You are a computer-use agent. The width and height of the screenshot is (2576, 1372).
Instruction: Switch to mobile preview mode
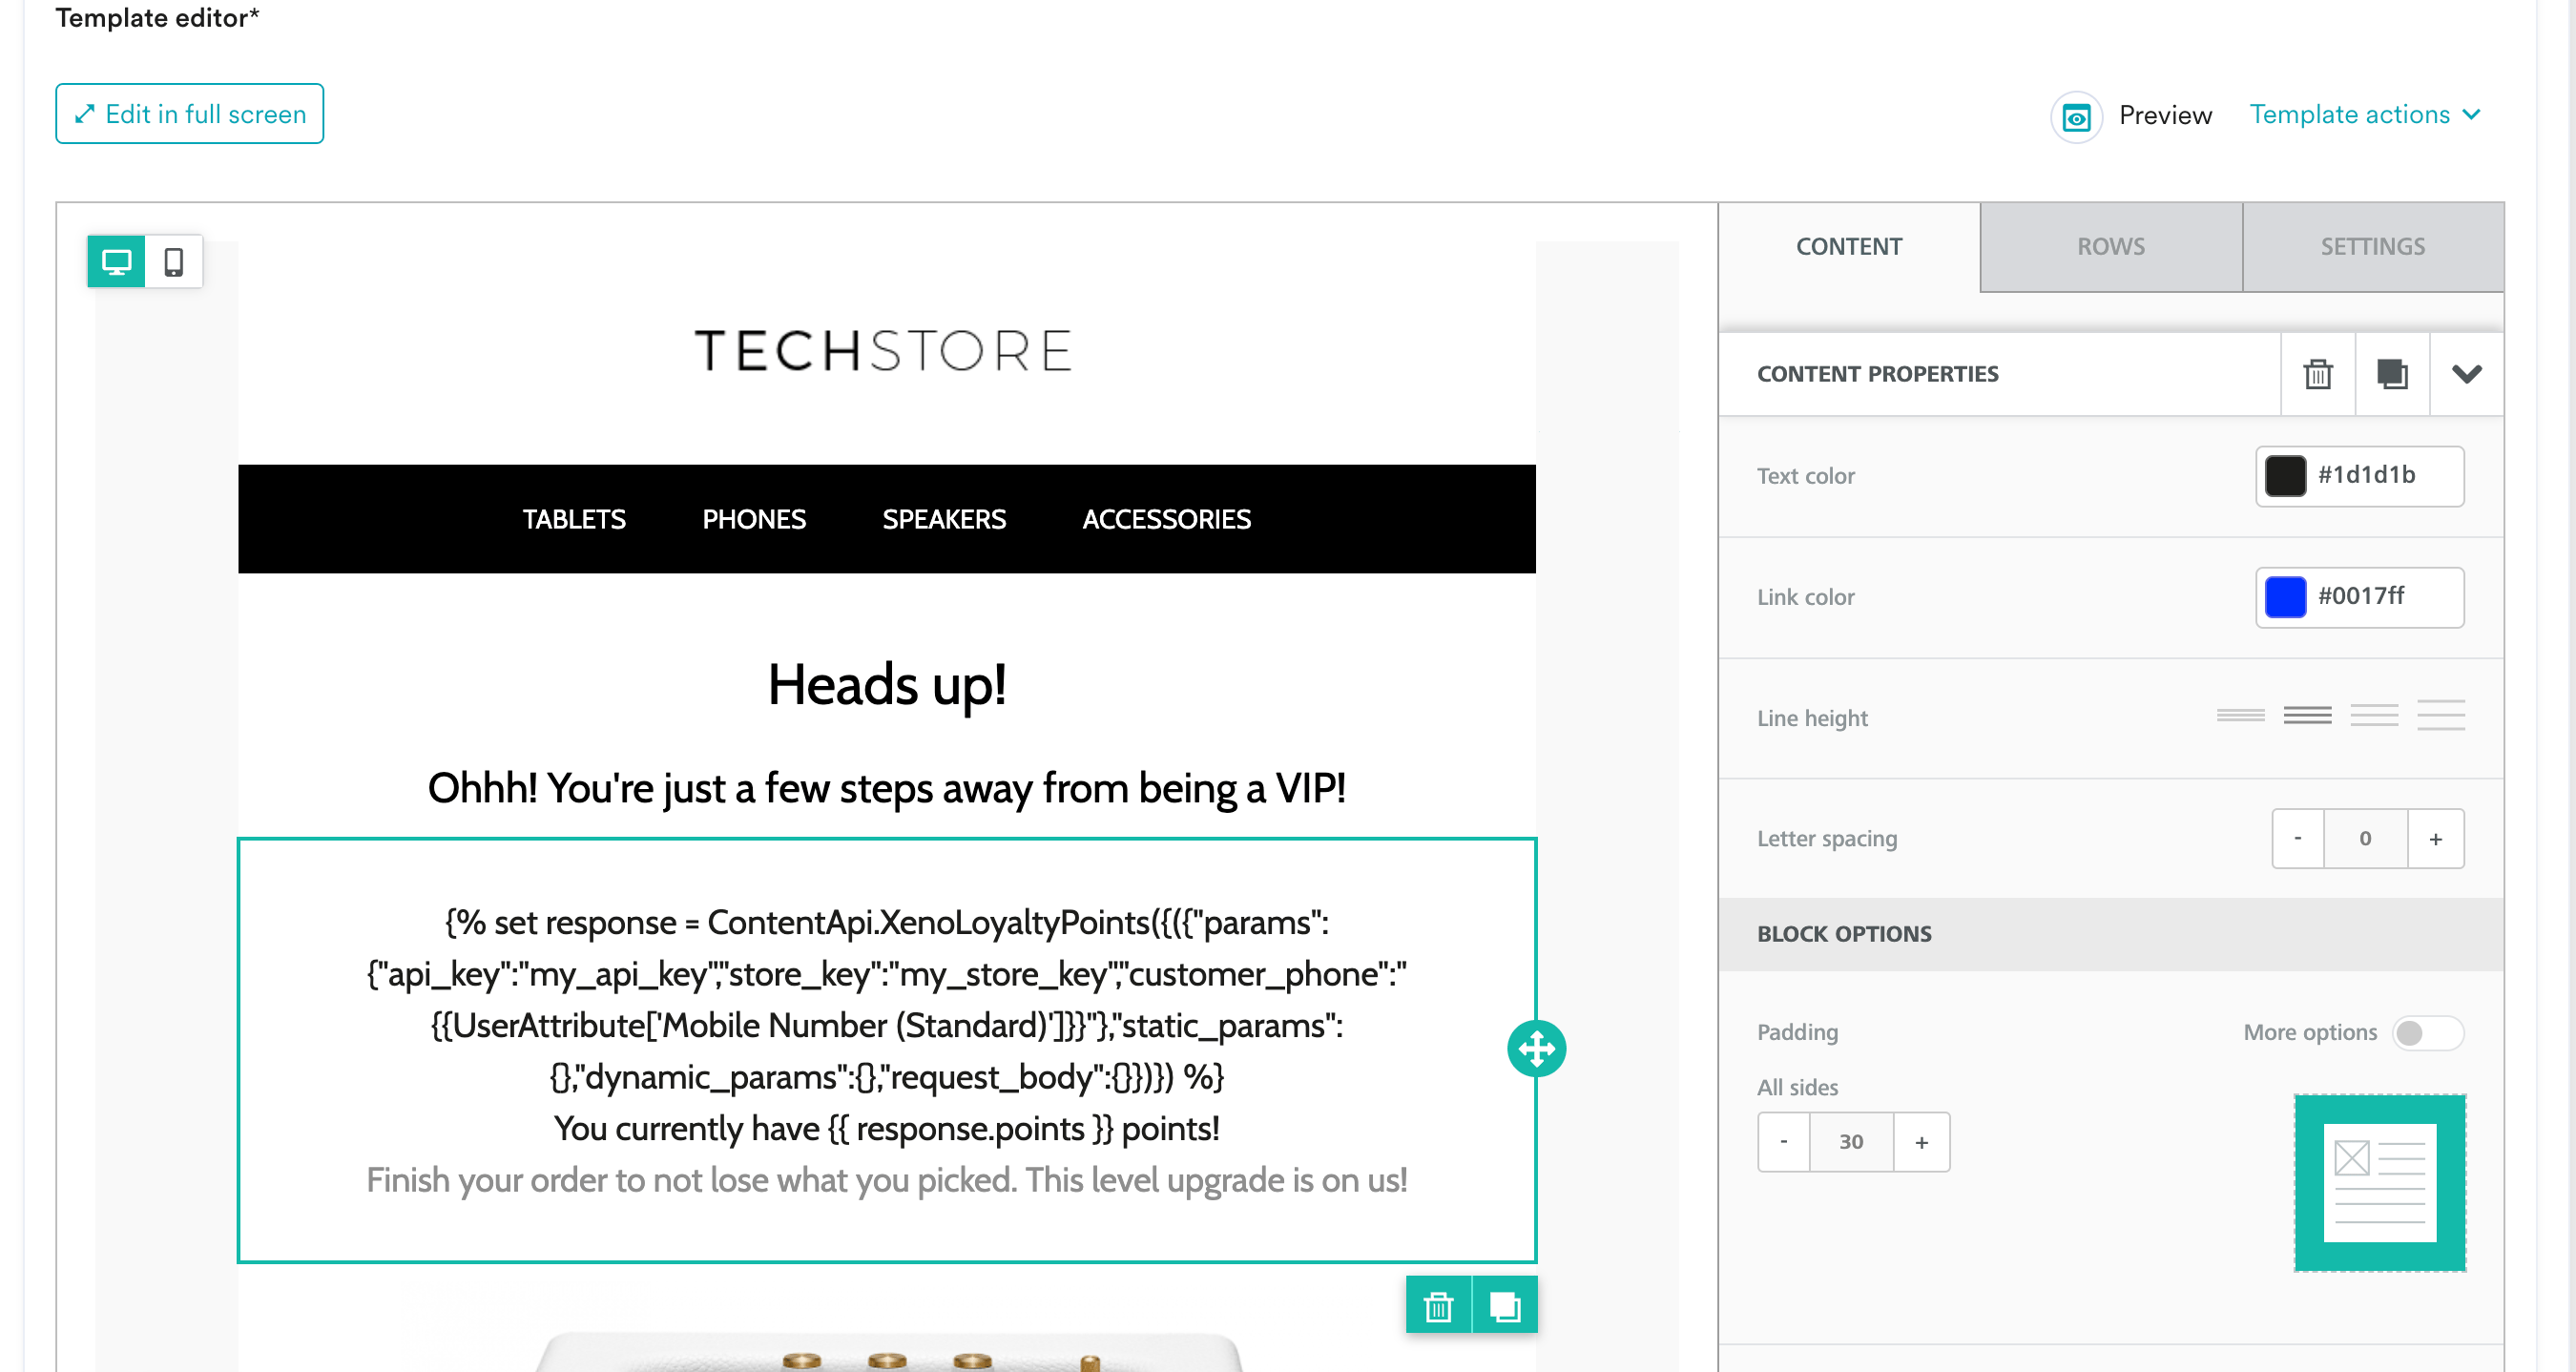(x=174, y=262)
